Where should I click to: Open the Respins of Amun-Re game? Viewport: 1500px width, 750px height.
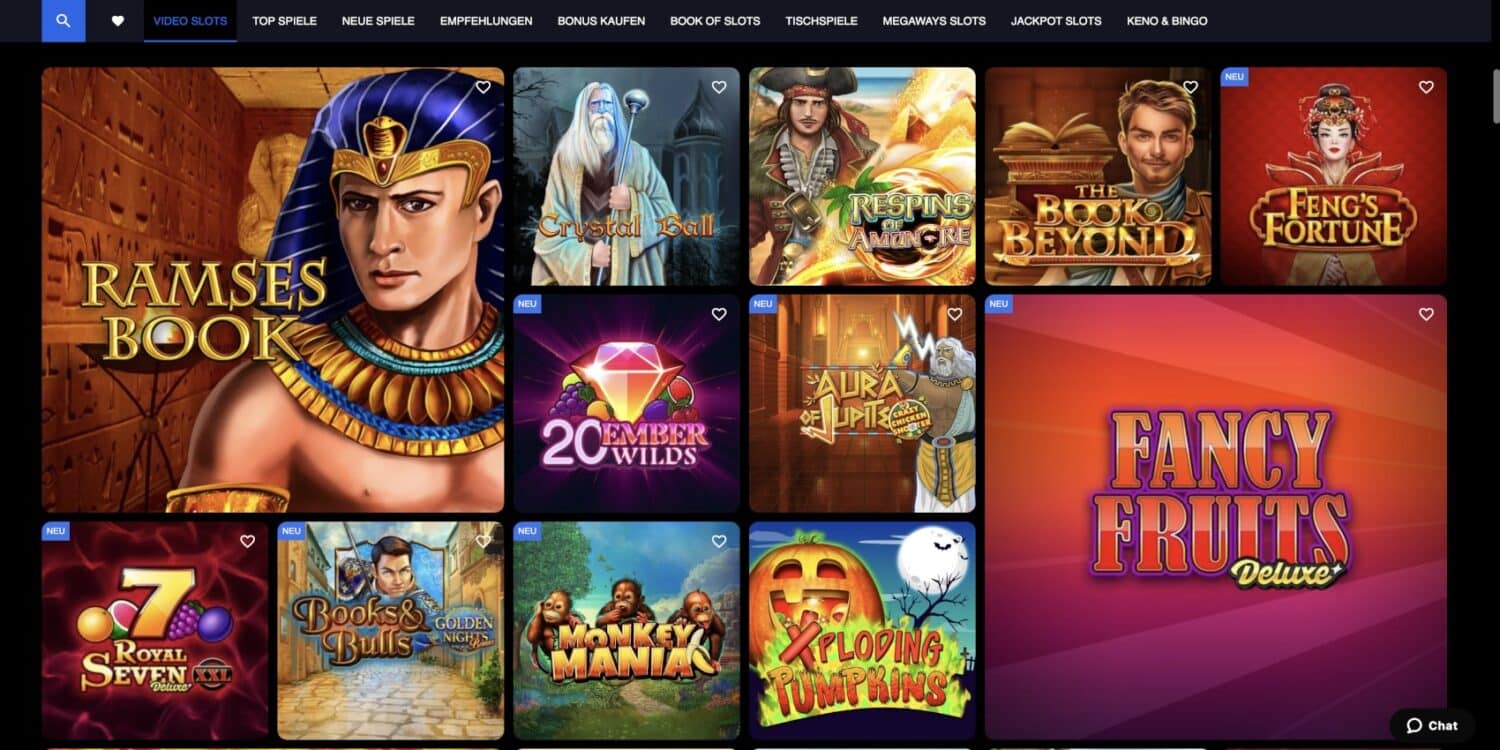pos(862,176)
